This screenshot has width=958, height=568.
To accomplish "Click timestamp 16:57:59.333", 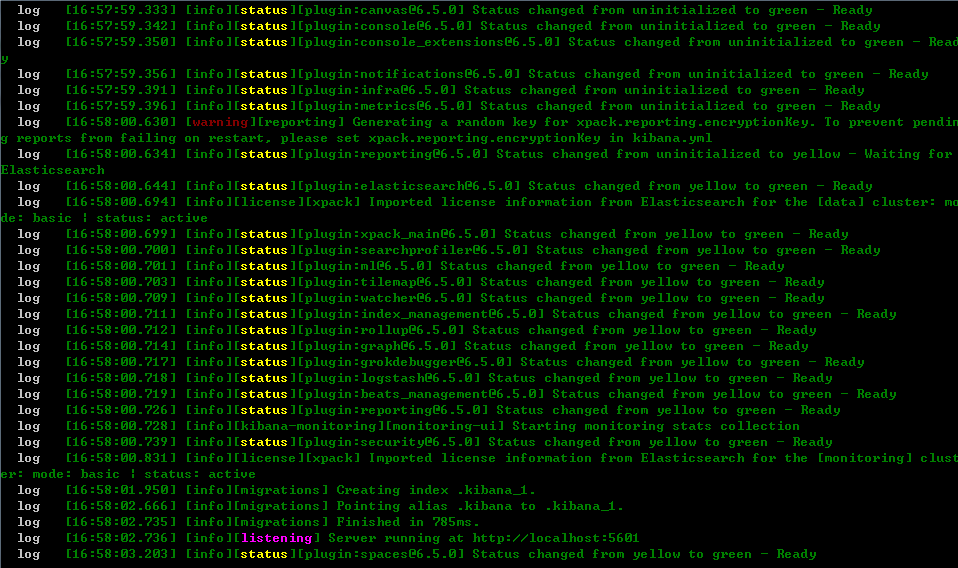I will pos(122,10).
